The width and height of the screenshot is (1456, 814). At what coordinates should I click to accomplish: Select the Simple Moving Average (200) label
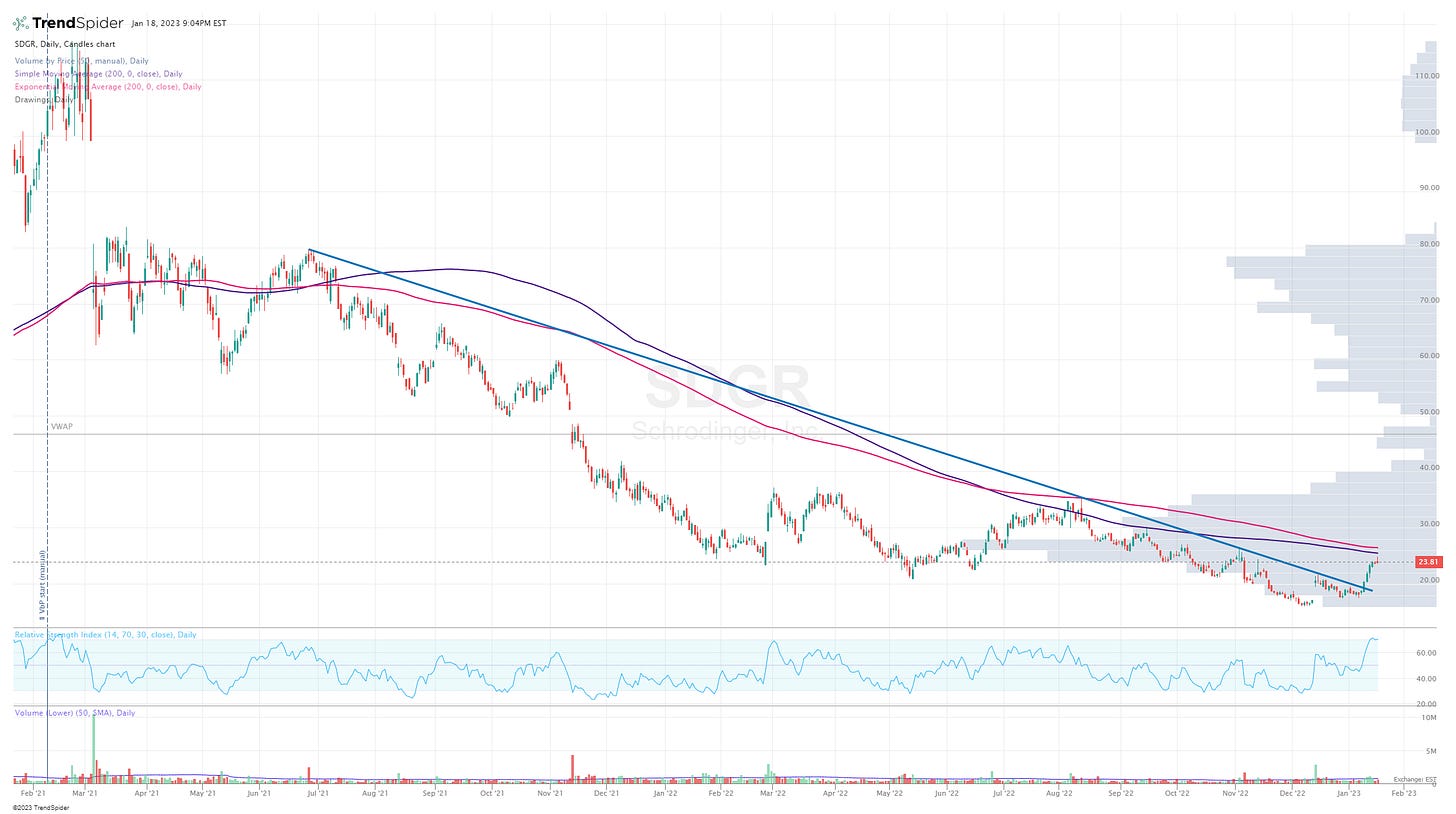(96, 73)
